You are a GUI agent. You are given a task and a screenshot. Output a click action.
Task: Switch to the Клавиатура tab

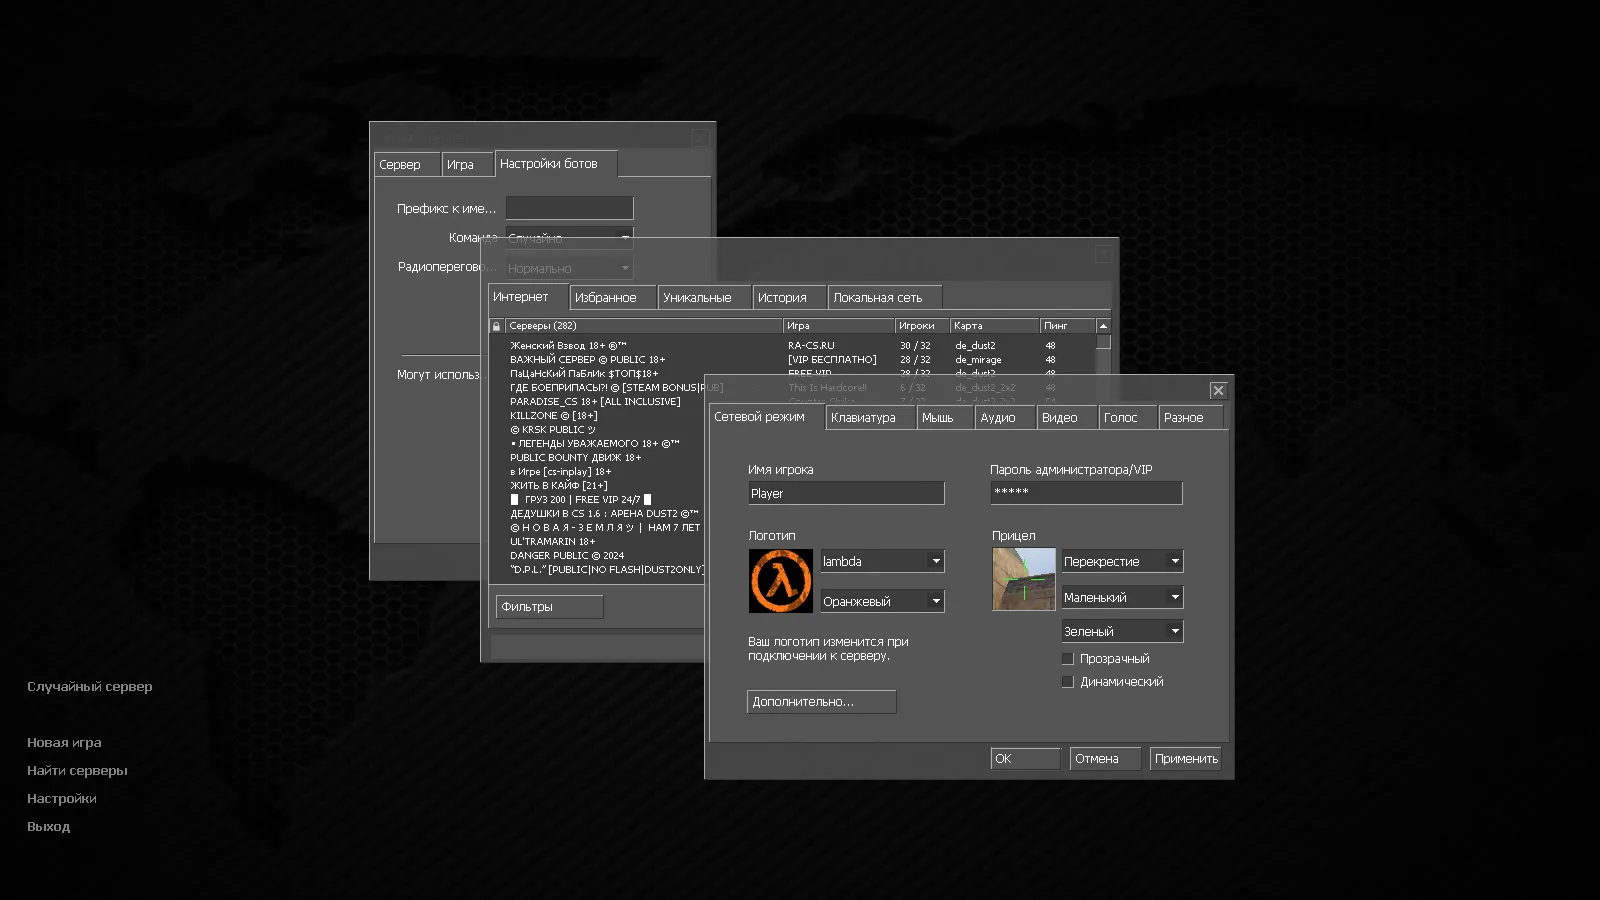point(870,418)
